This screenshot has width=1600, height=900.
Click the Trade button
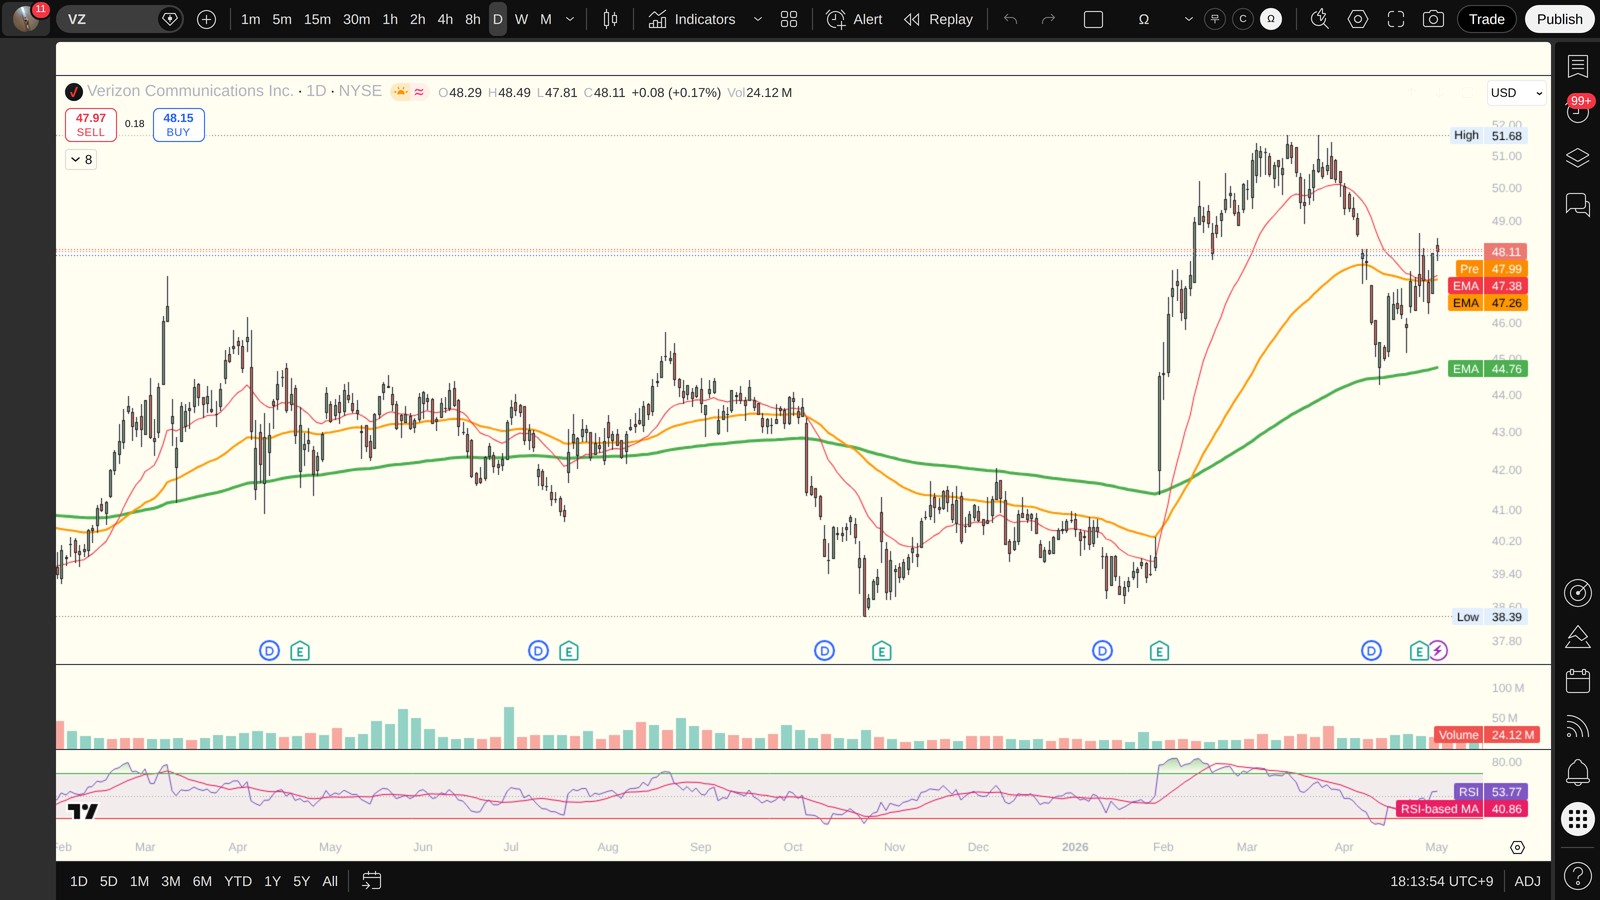[1486, 19]
